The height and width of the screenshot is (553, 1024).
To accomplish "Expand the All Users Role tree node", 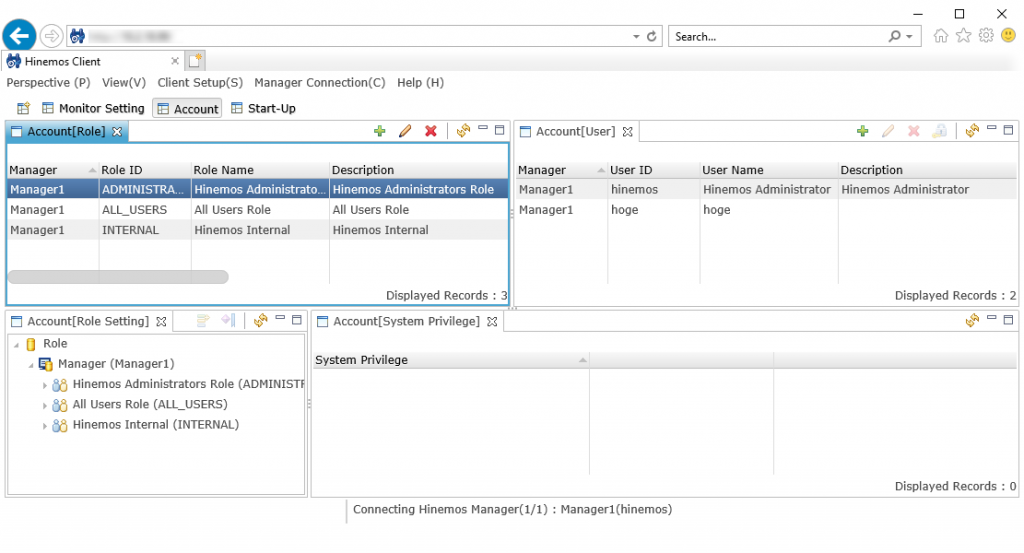I will 44,405.
